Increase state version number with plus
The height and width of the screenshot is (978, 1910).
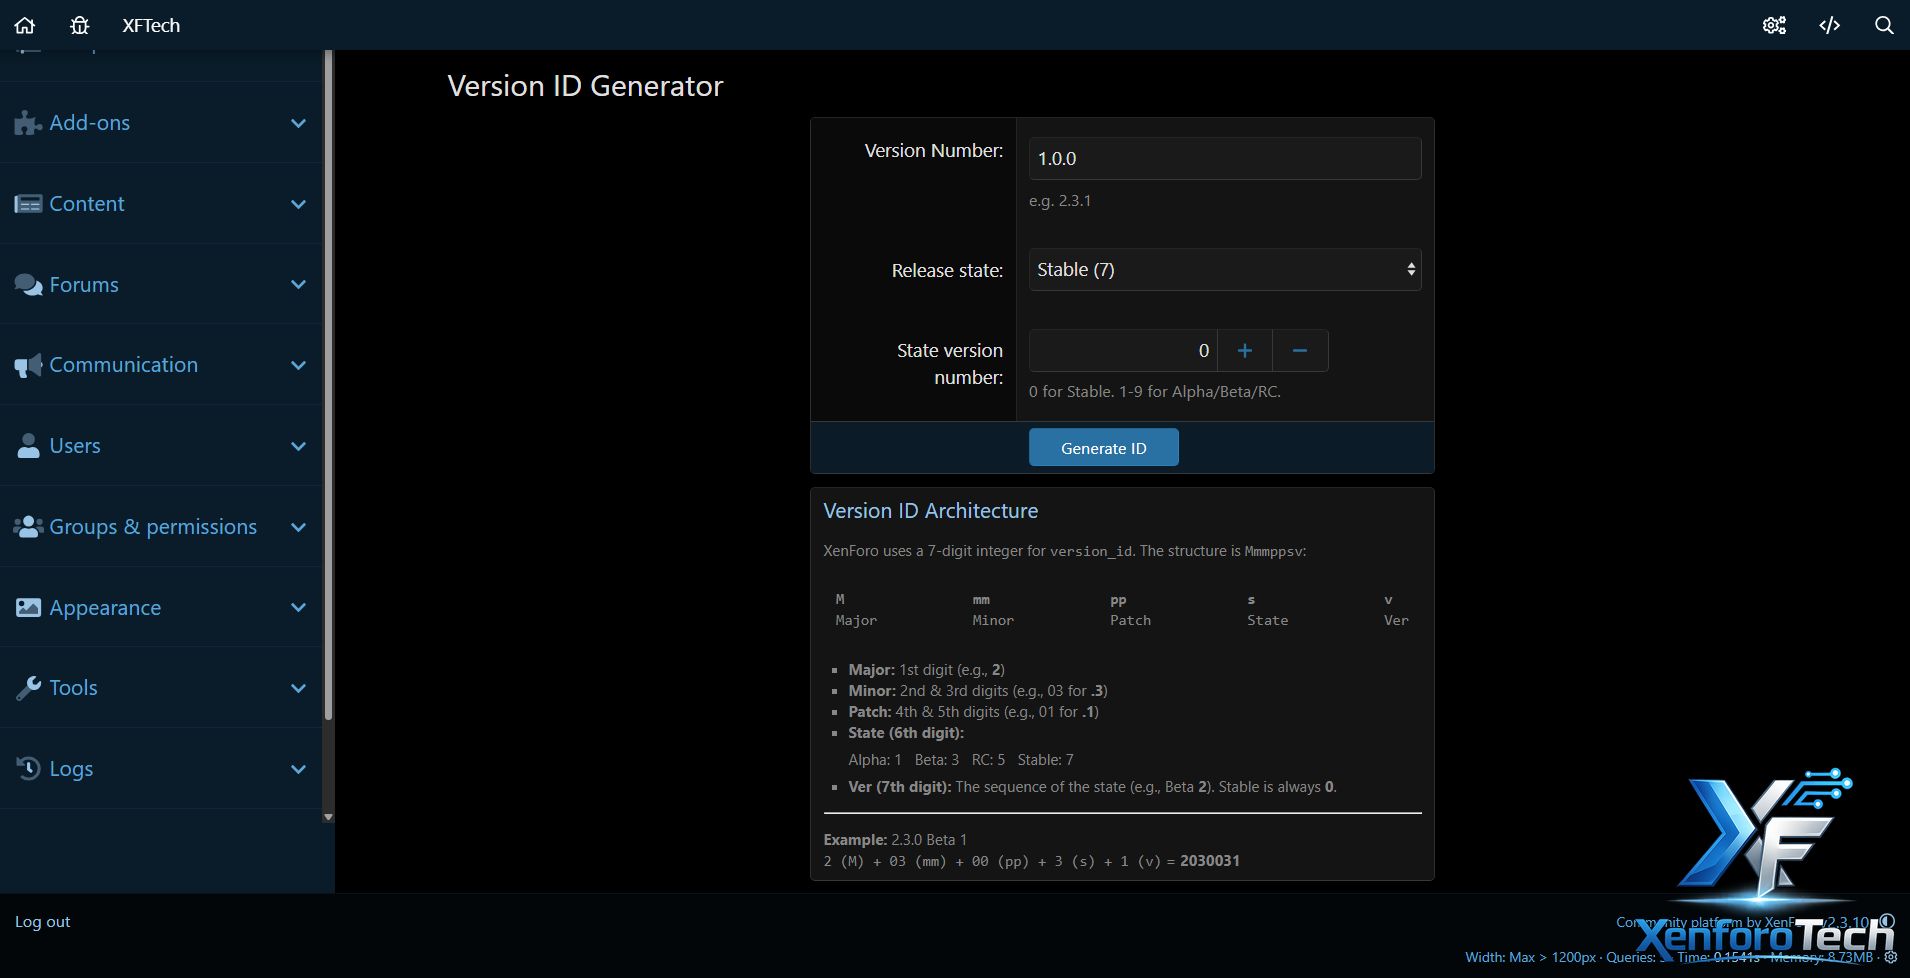pyautogui.click(x=1244, y=351)
